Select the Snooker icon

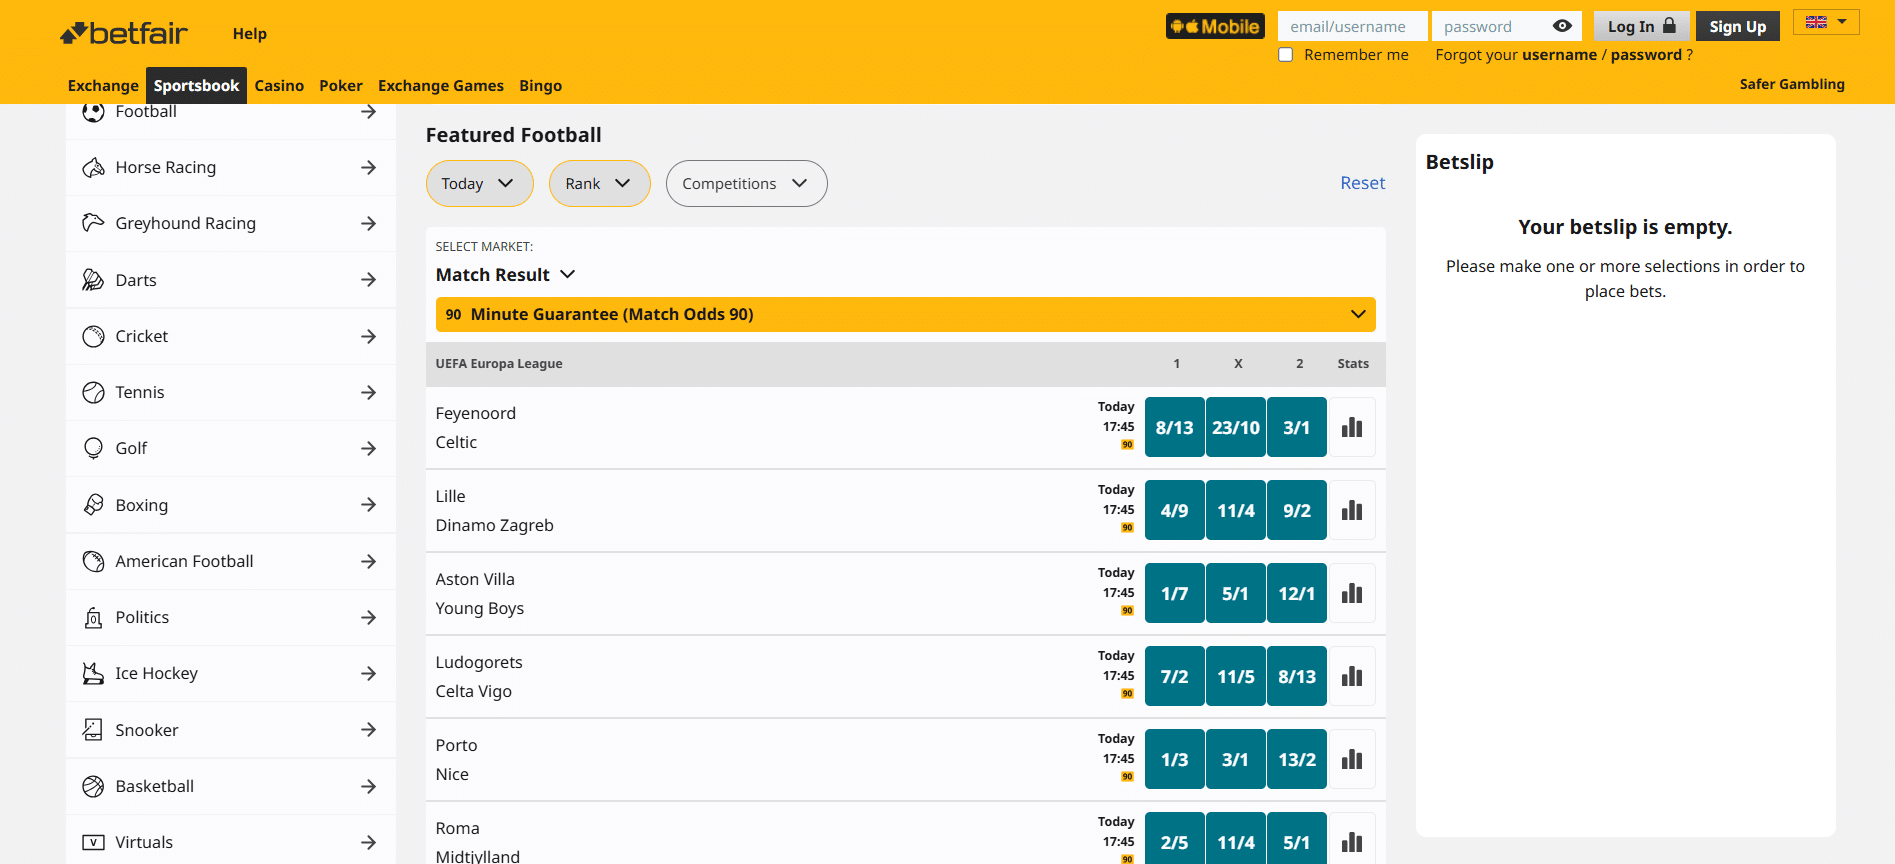pyautogui.click(x=93, y=730)
